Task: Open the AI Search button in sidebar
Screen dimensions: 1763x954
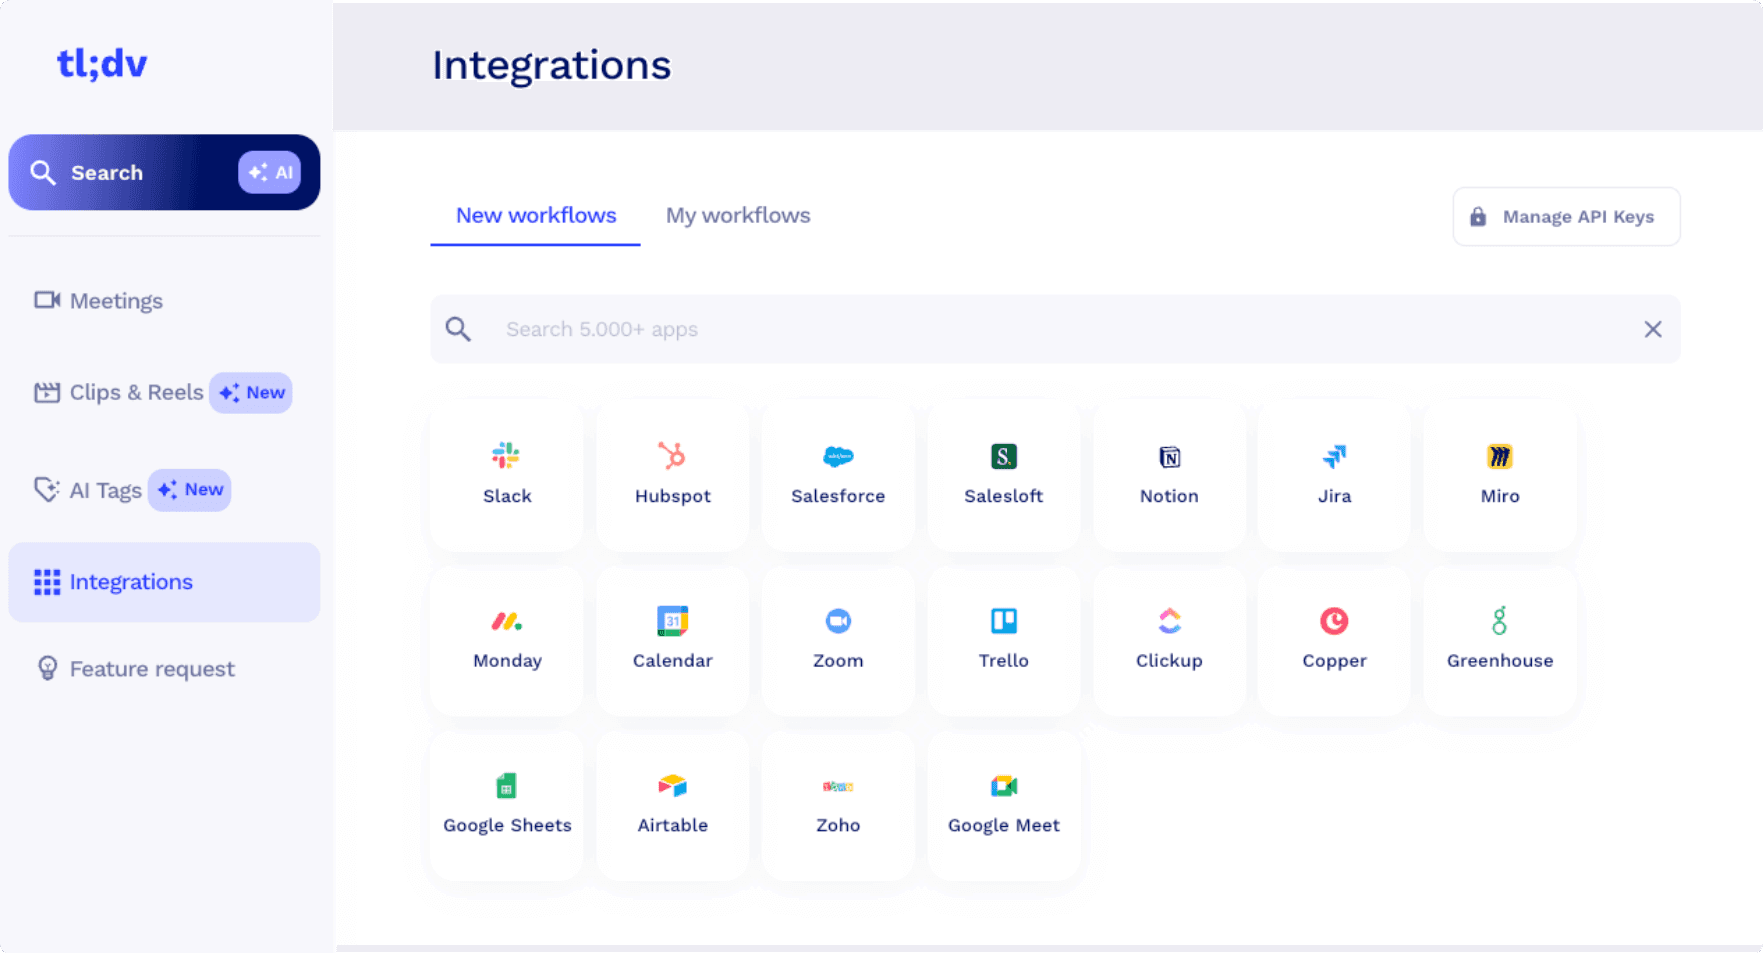Action: [x=164, y=172]
